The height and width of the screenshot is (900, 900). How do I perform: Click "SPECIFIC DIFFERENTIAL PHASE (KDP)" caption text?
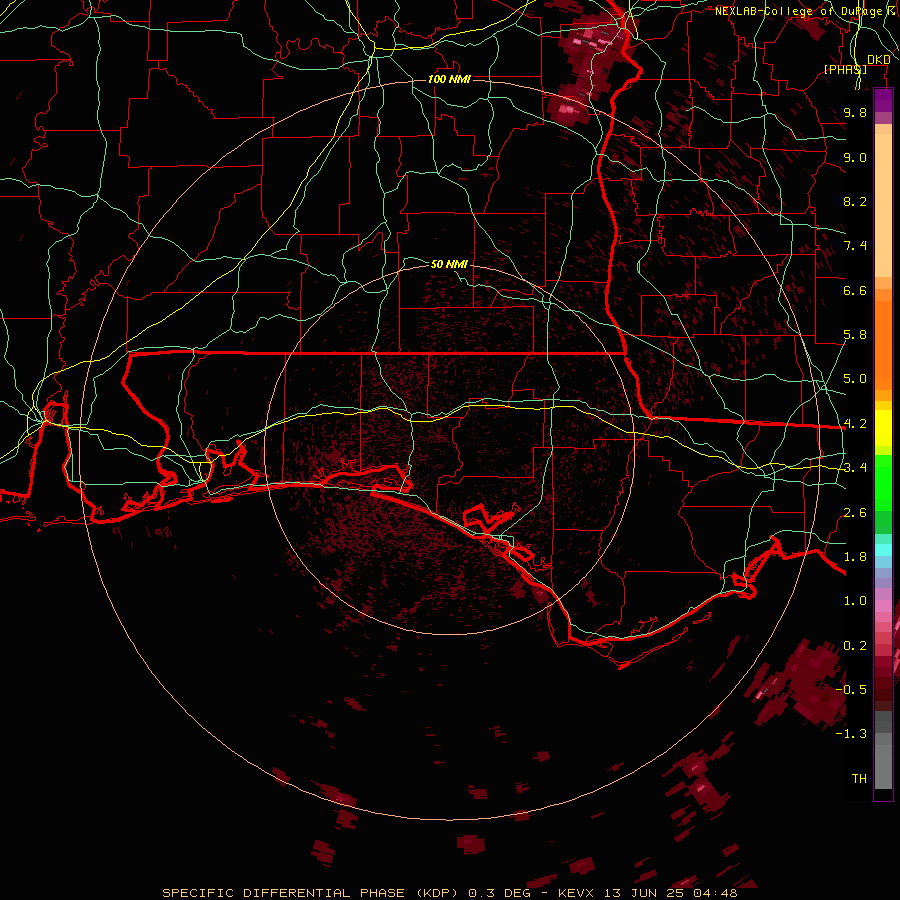(x=313, y=893)
